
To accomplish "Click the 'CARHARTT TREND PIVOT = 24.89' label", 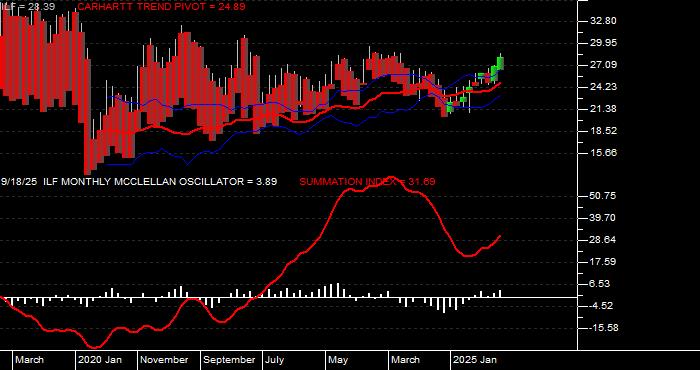I will tap(161, 7).
